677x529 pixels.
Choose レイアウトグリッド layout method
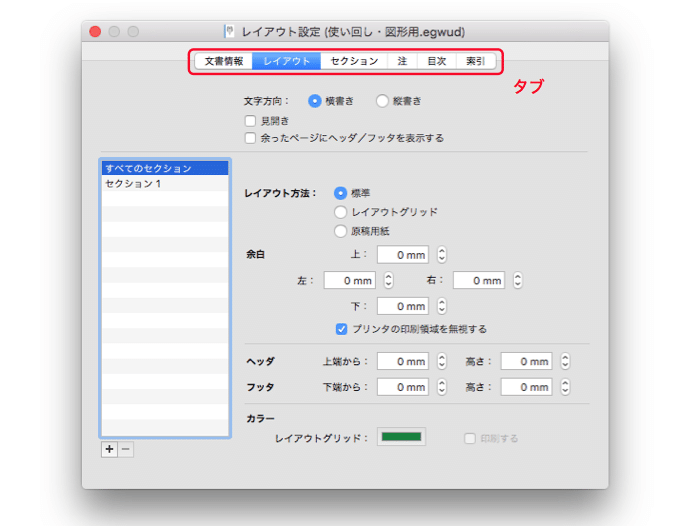(x=340, y=212)
